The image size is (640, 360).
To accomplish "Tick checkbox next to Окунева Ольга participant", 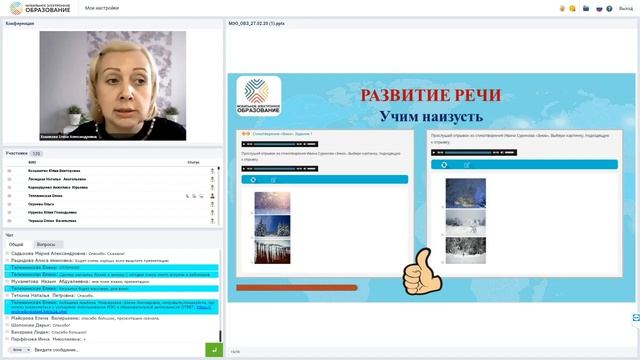I will coord(9,204).
